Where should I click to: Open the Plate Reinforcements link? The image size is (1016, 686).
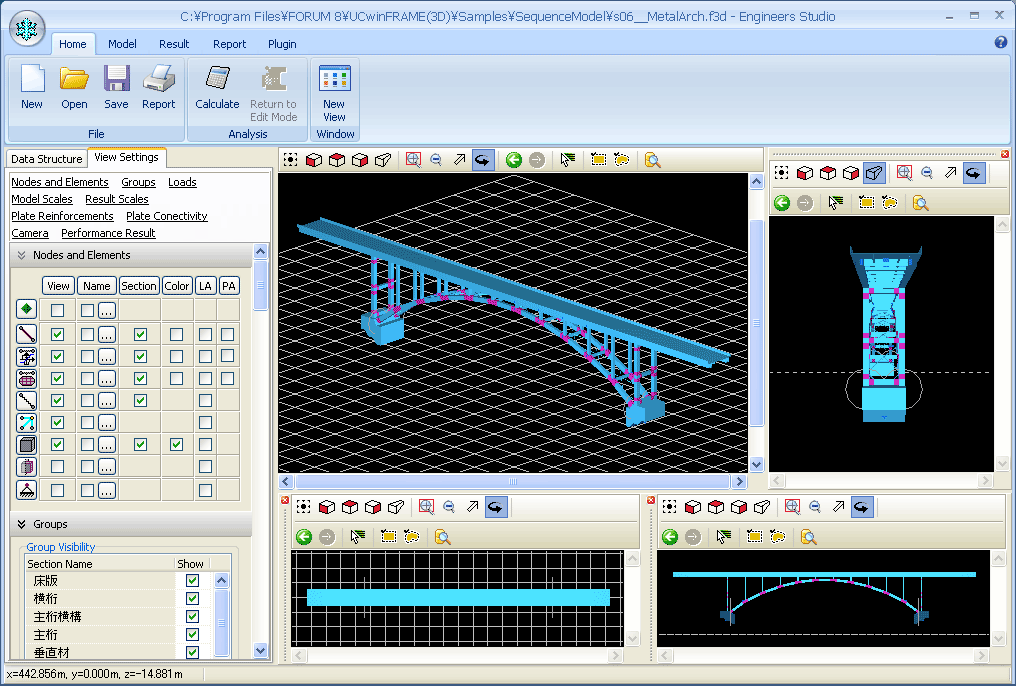(x=62, y=216)
